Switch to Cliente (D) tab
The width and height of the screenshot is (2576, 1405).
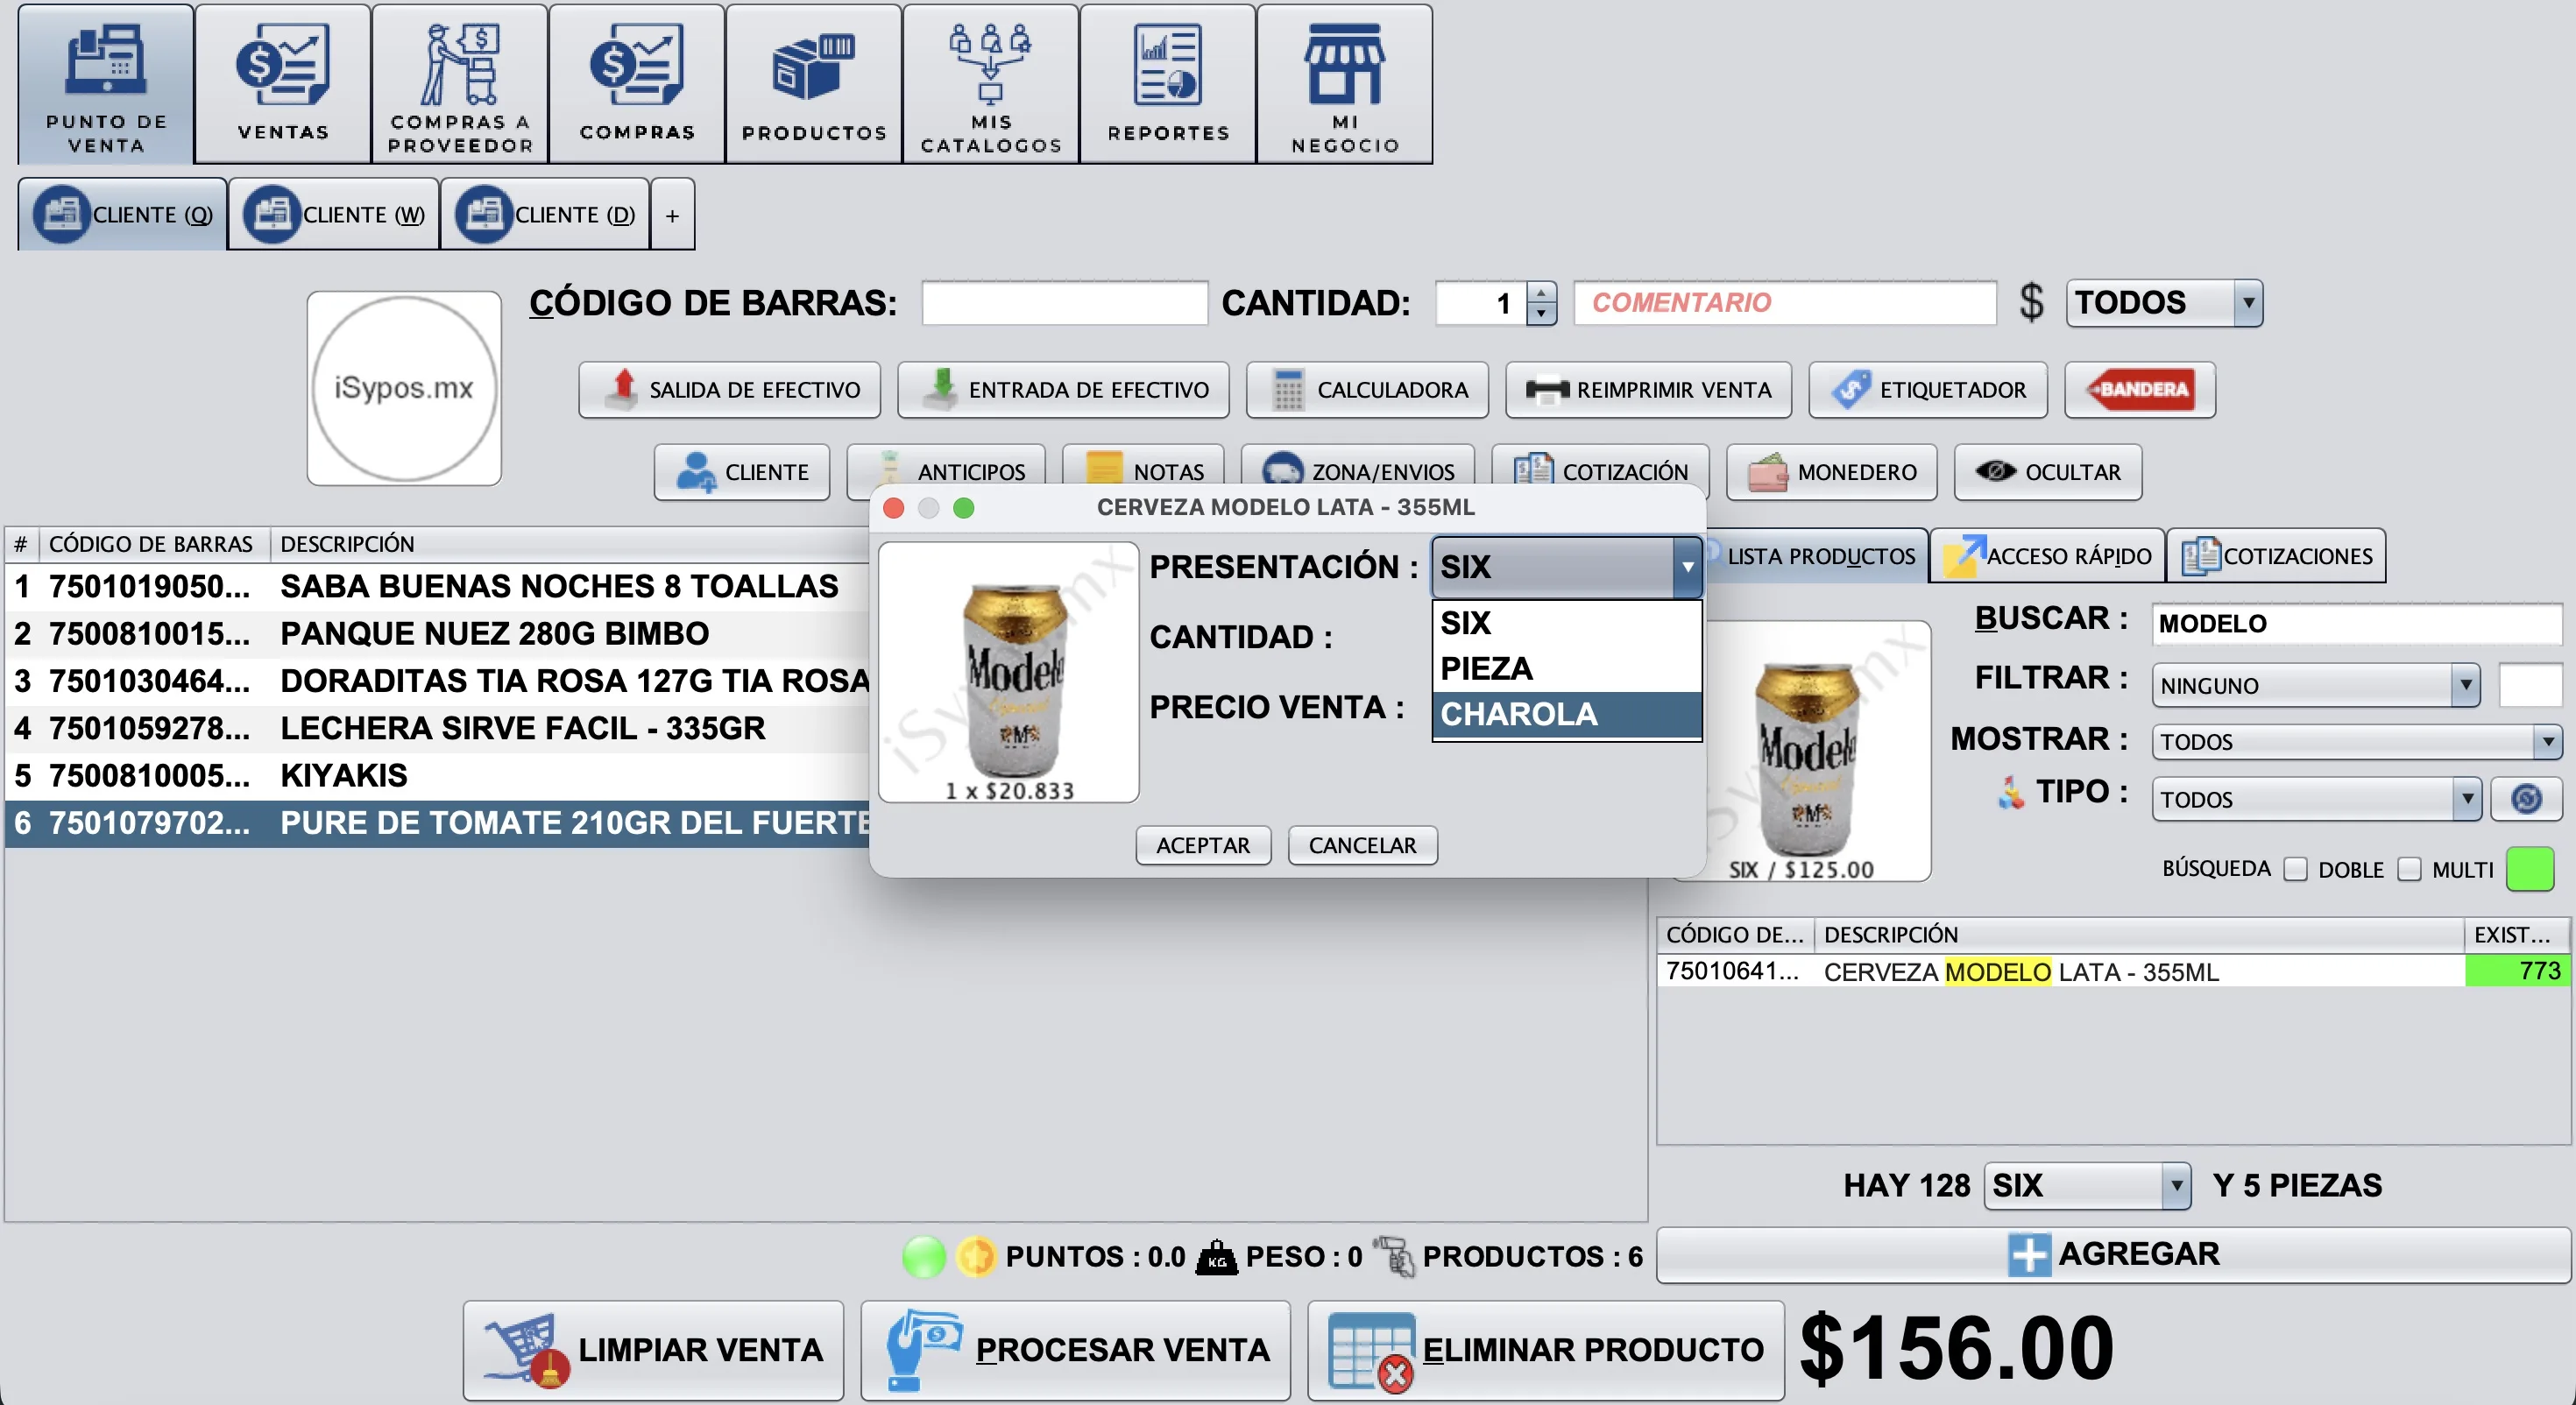tap(546, 215)
